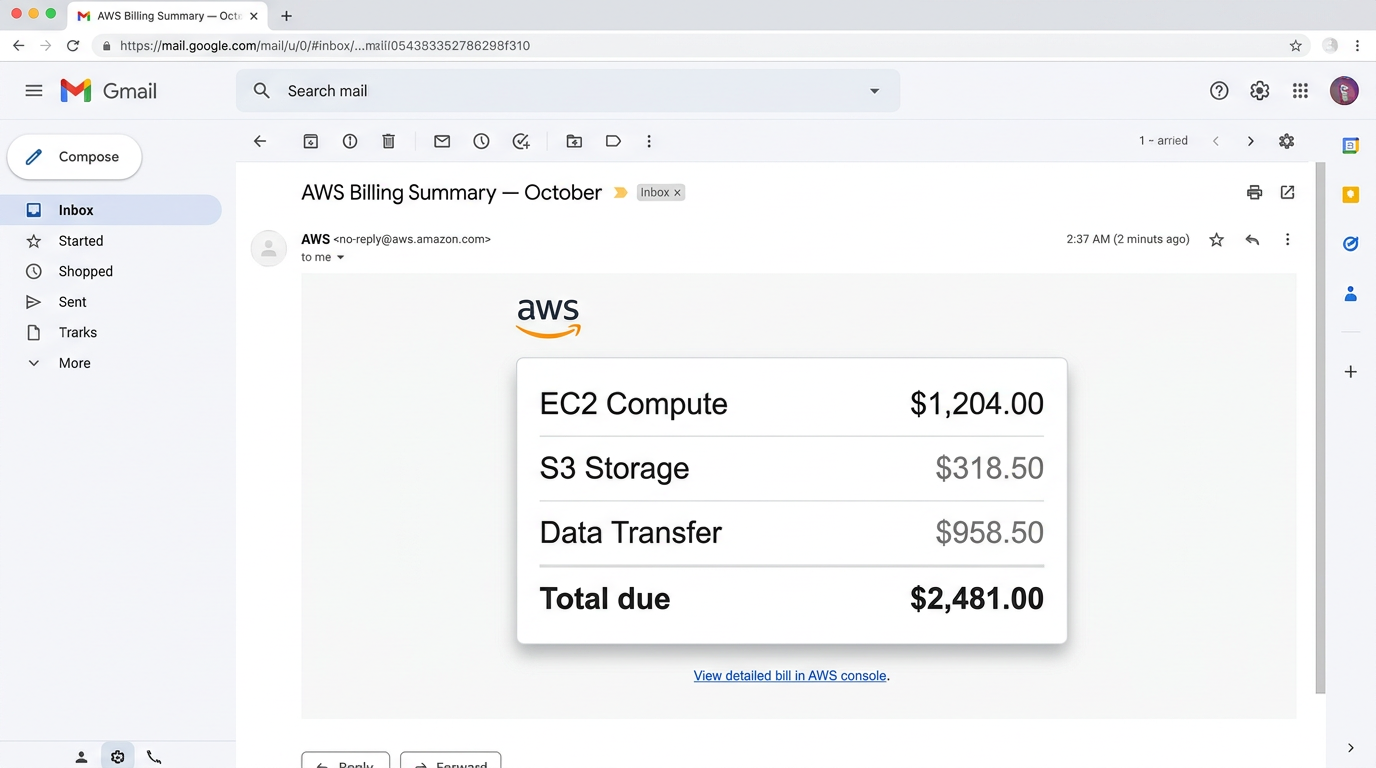This screenshot has width=1376, height=768.
Task: Archive this email
Action: [311, 141]
